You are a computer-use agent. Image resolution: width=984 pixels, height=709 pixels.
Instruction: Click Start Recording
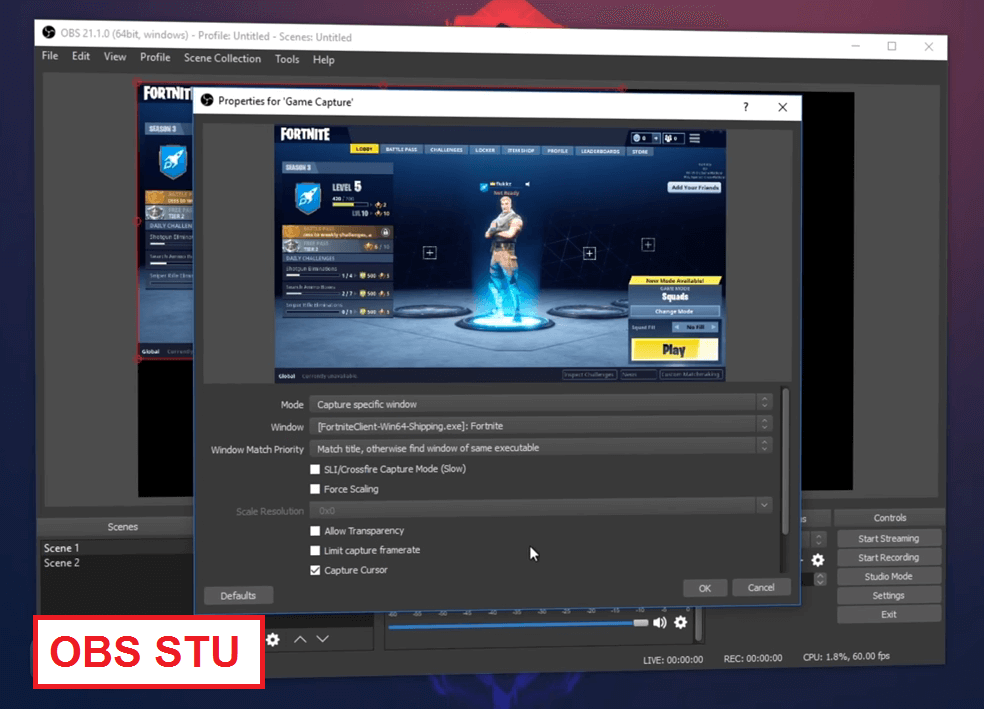pyautogui.click(x=889, y=557)
